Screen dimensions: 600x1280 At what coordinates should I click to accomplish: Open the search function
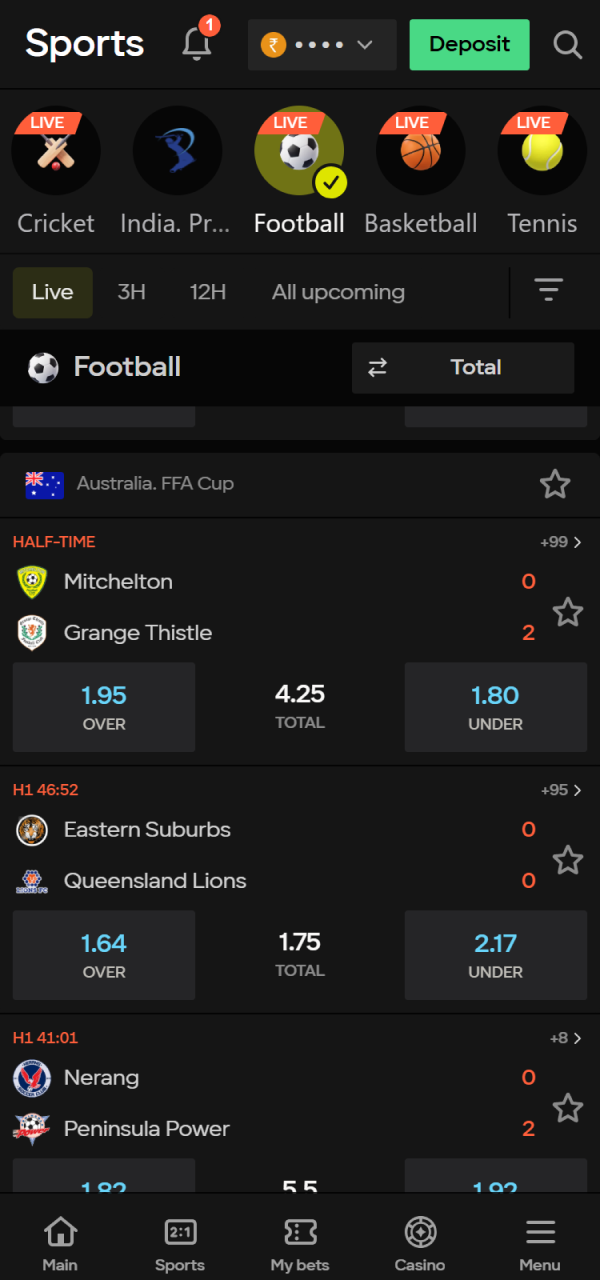(x=567, y=45)
